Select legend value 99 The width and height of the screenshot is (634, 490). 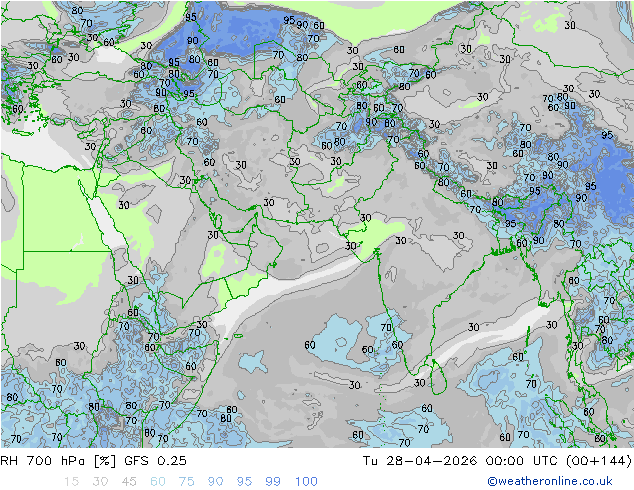tap(273, 481)
